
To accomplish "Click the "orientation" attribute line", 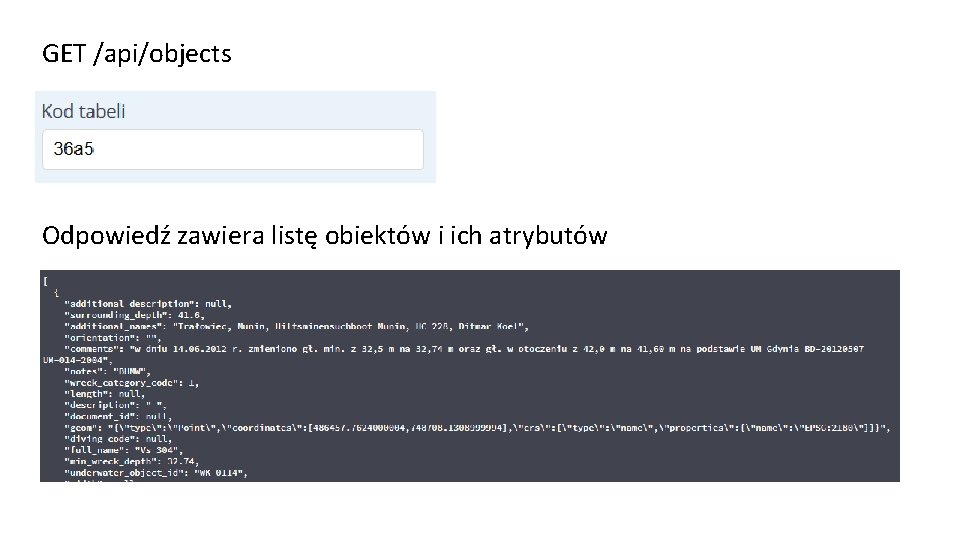I will (x=113, y=337).
